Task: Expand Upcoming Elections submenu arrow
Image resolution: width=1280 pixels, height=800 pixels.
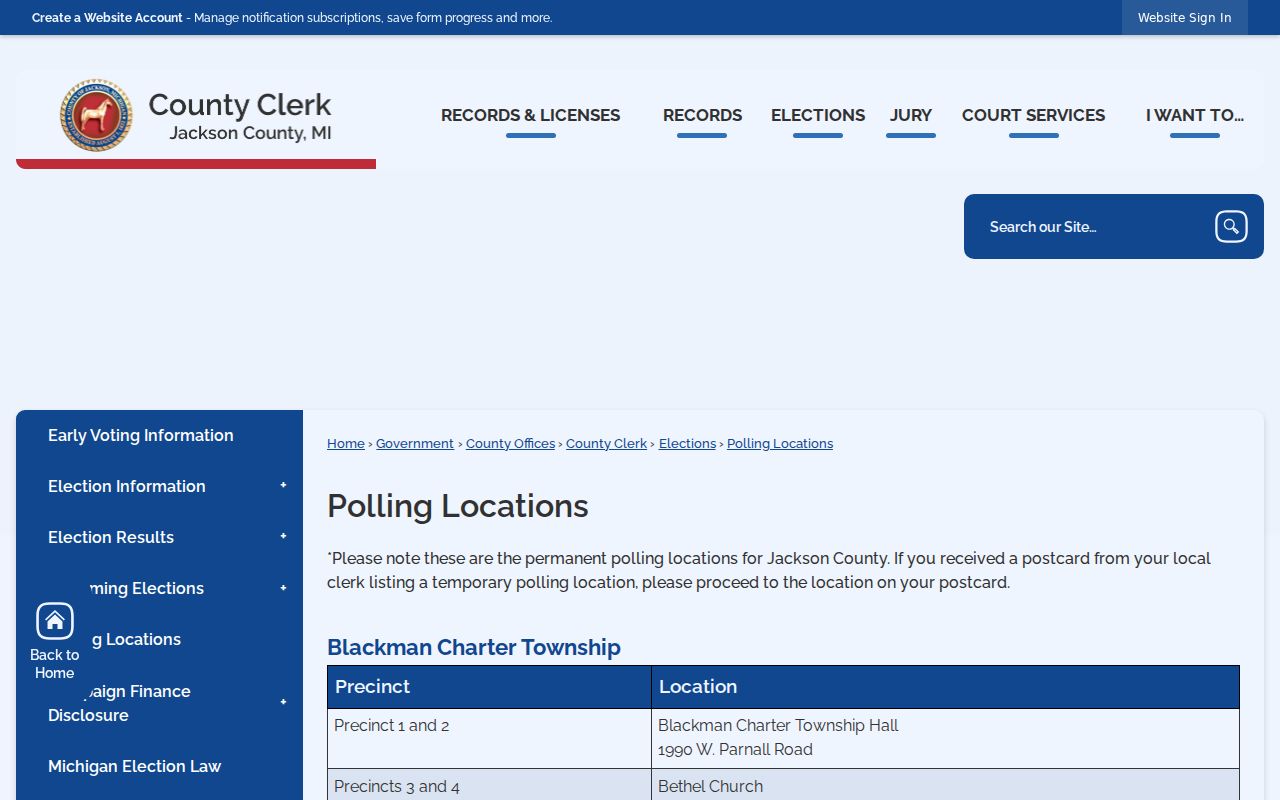Action: click(283, 588)
